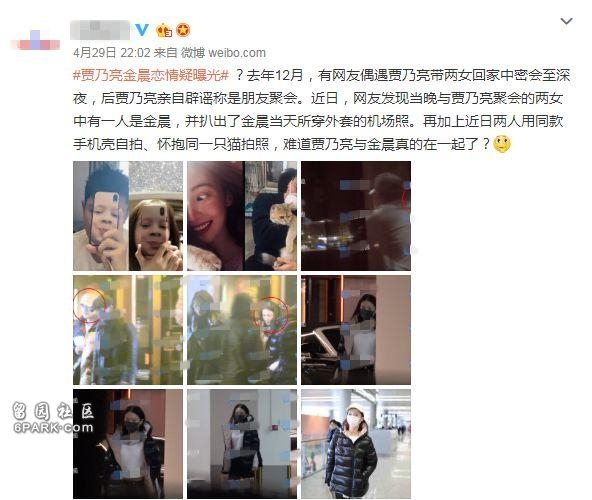The image size is (592, 500).
Task: Click the thinking face emoji
Action: coord(502,144)
